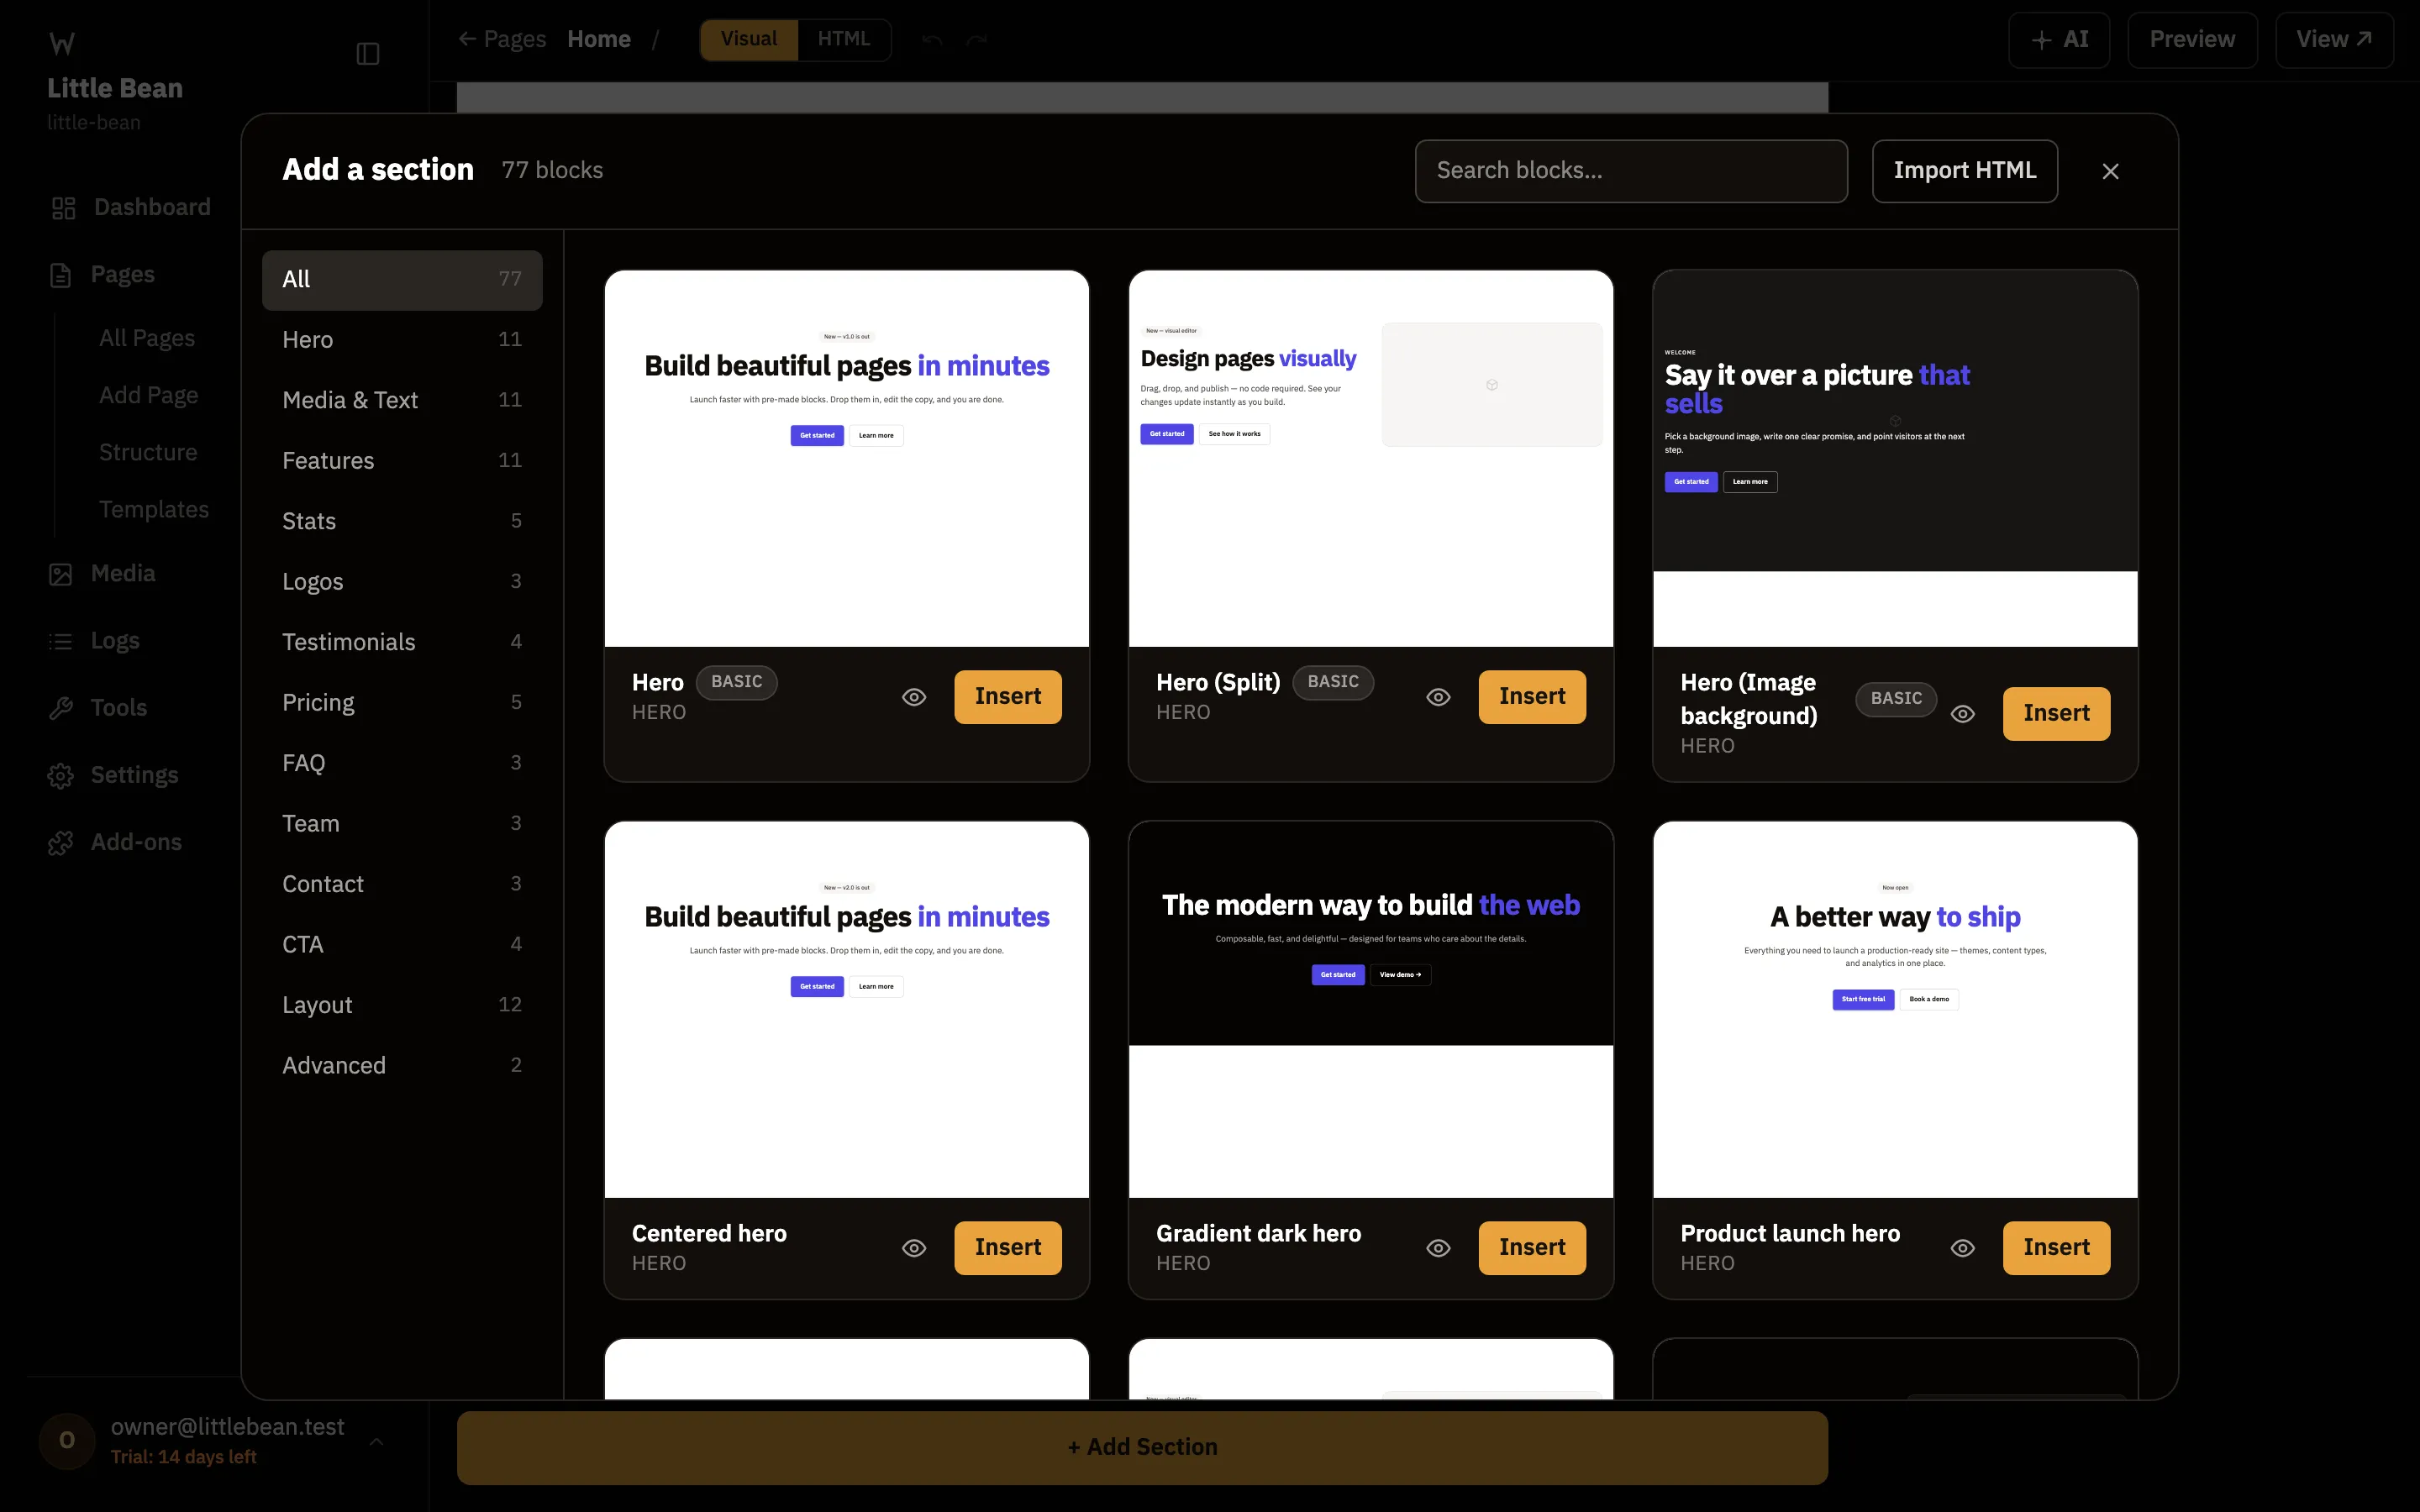The image size is (2420, 1512).
Task: Click the Add Section button
Action: click(1142, 1448)
